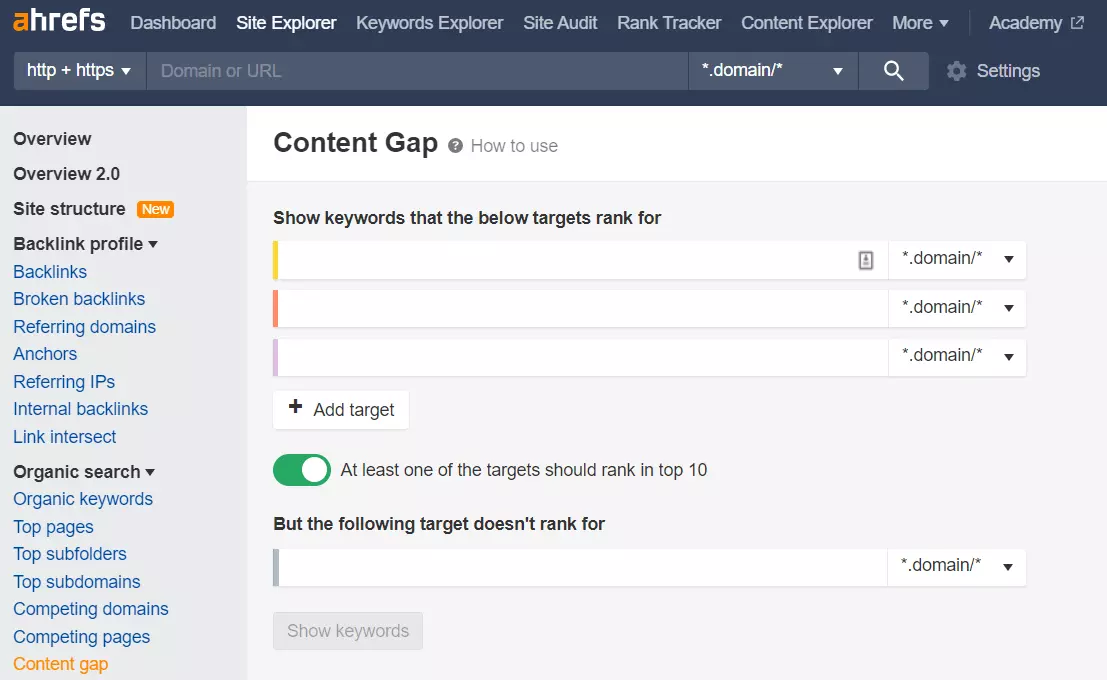Click the Show keywords button
Screen dimensions: 1107x680
pos(348,631)
